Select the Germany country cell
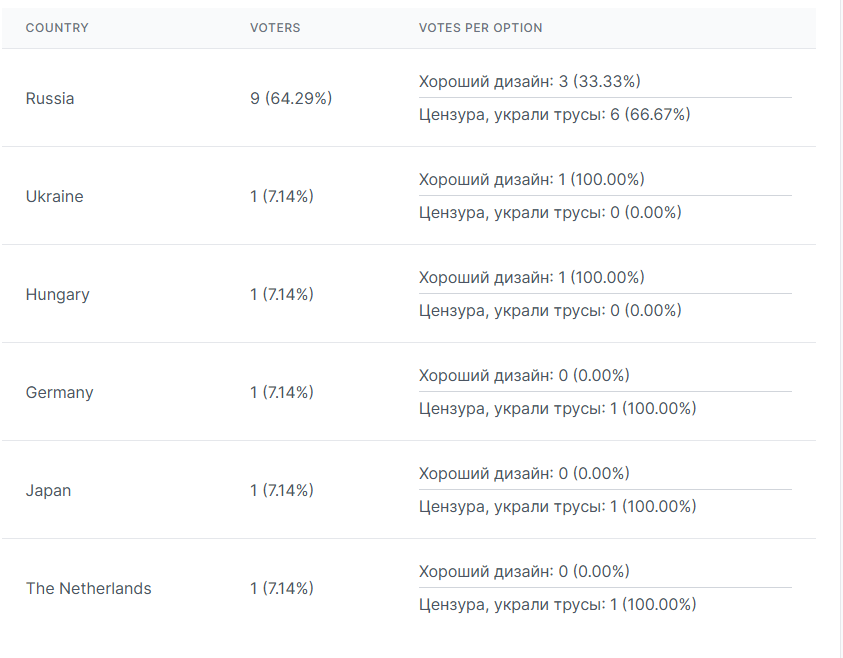The image size is (843, 658). click(x=60, y=393)
